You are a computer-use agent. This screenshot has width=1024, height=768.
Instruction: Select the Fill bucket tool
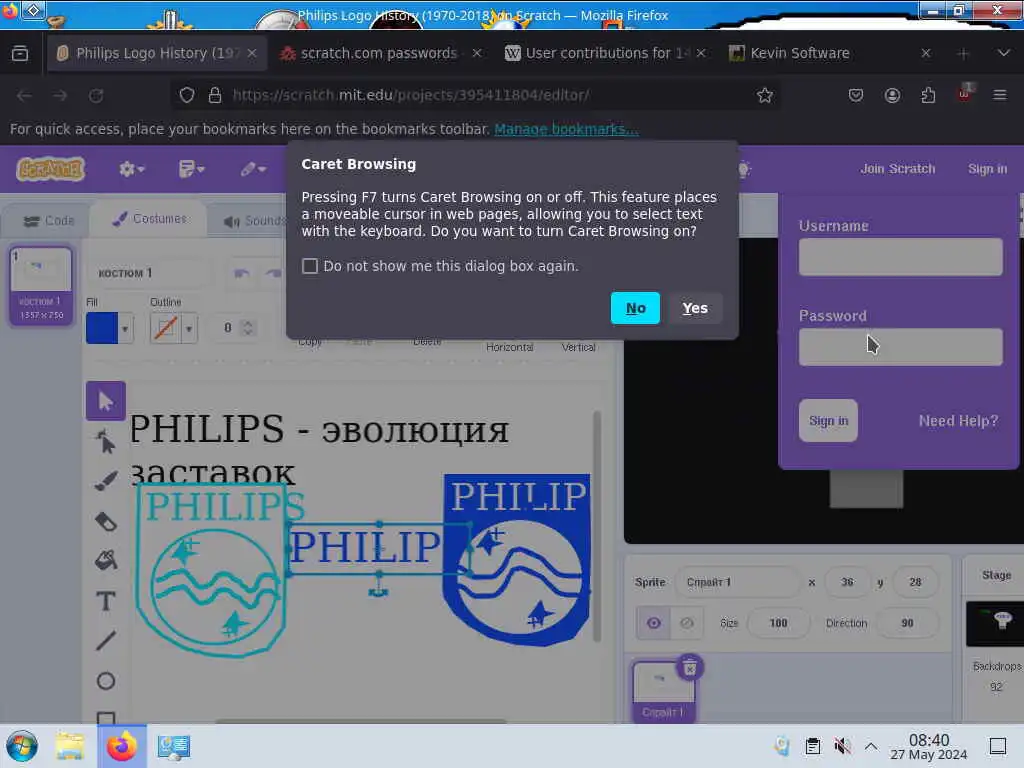106,560
